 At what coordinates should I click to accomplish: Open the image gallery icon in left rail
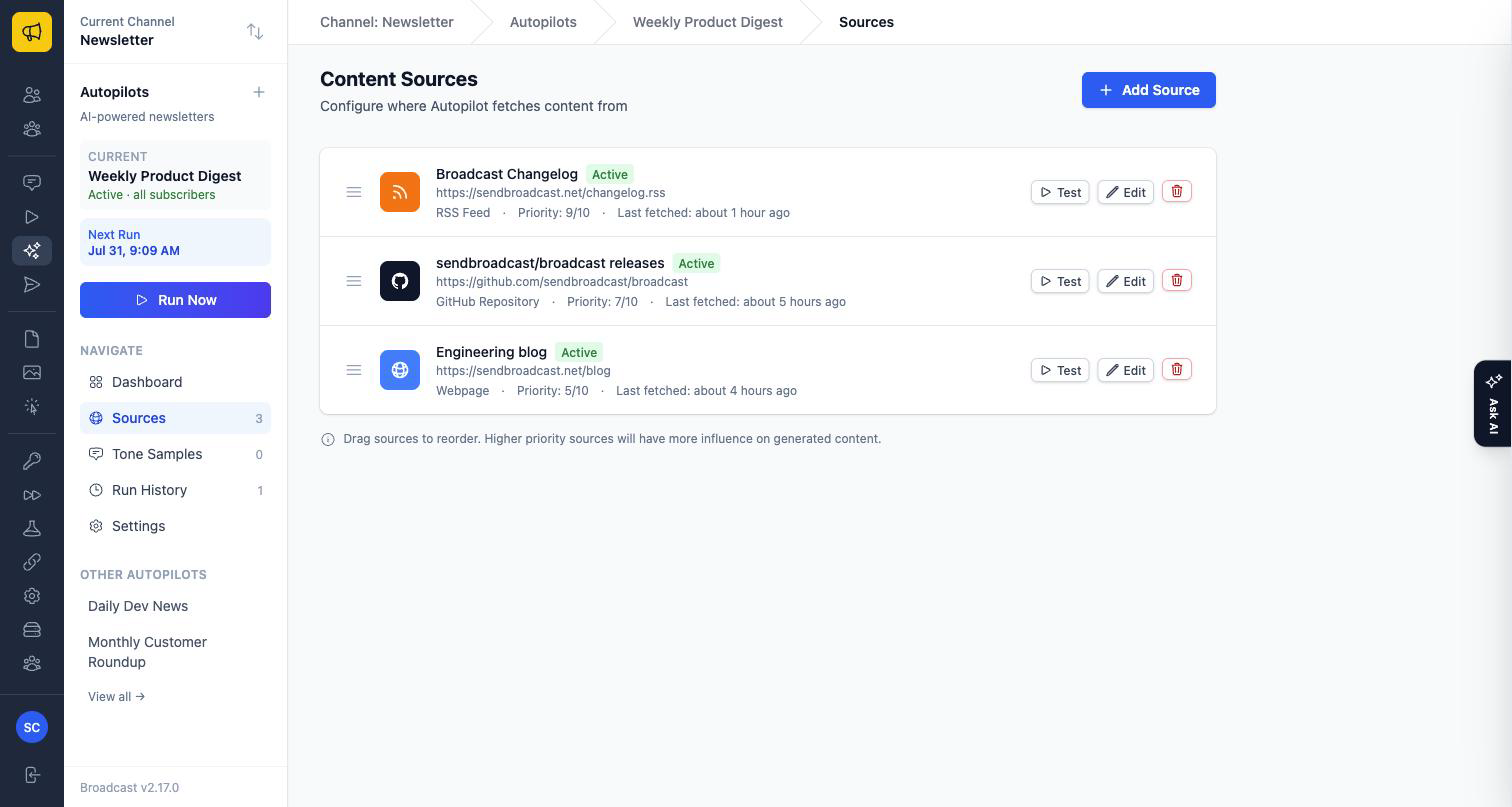point(32,372)
